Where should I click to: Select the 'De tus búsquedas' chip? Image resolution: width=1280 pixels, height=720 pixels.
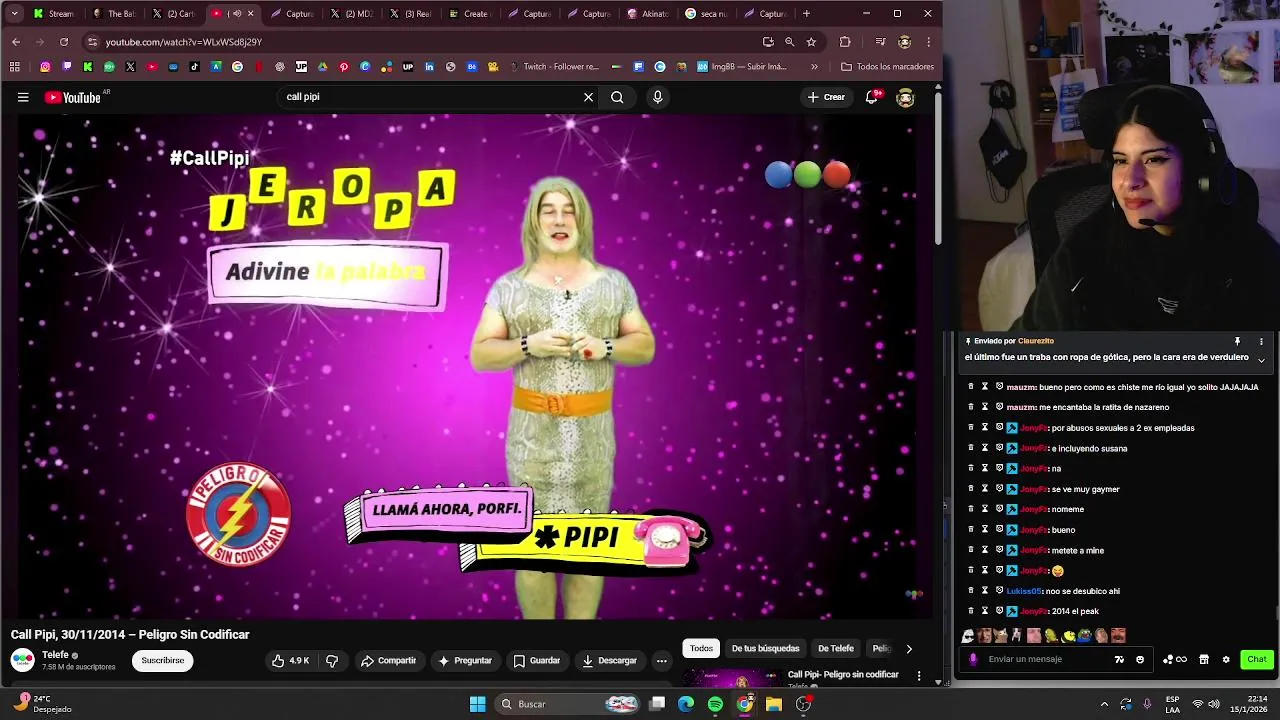[765, 648]
